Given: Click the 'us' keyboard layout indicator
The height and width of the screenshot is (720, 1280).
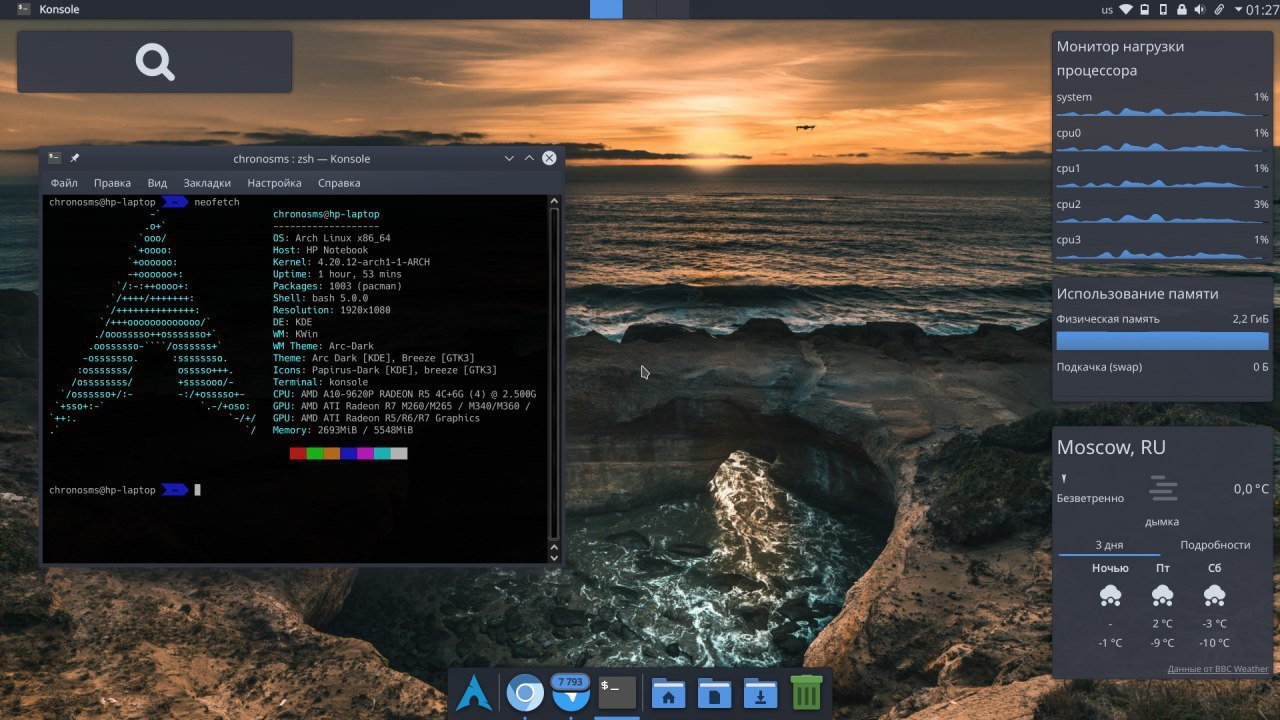Looking at the screenshot, I should [1107, 10].
